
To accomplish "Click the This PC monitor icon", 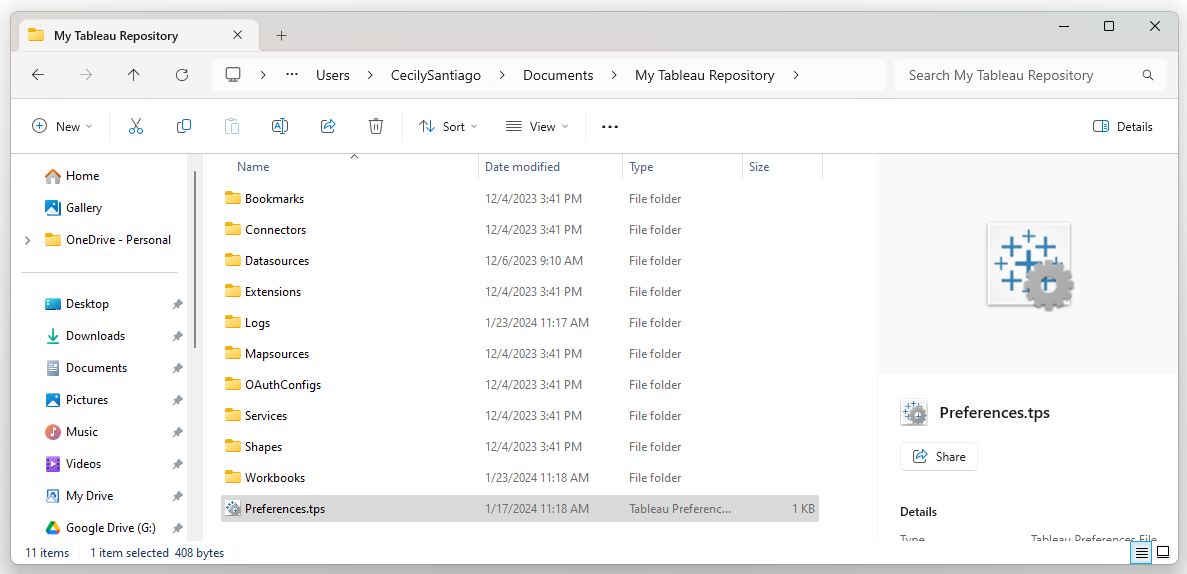I will [x=233, y=75].
